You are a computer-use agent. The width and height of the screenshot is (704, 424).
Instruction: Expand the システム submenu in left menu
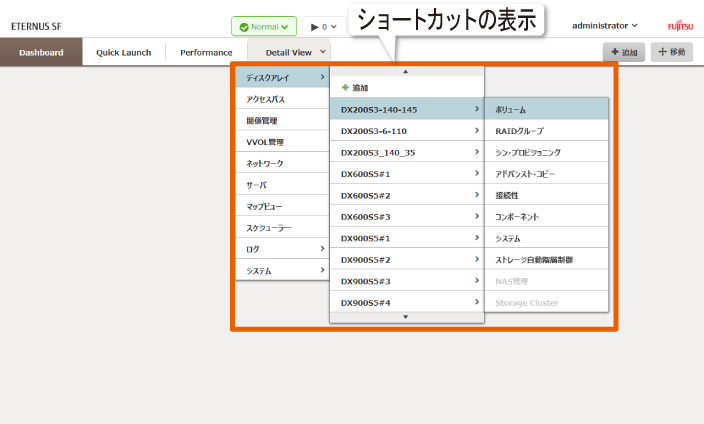coord(282,270)
